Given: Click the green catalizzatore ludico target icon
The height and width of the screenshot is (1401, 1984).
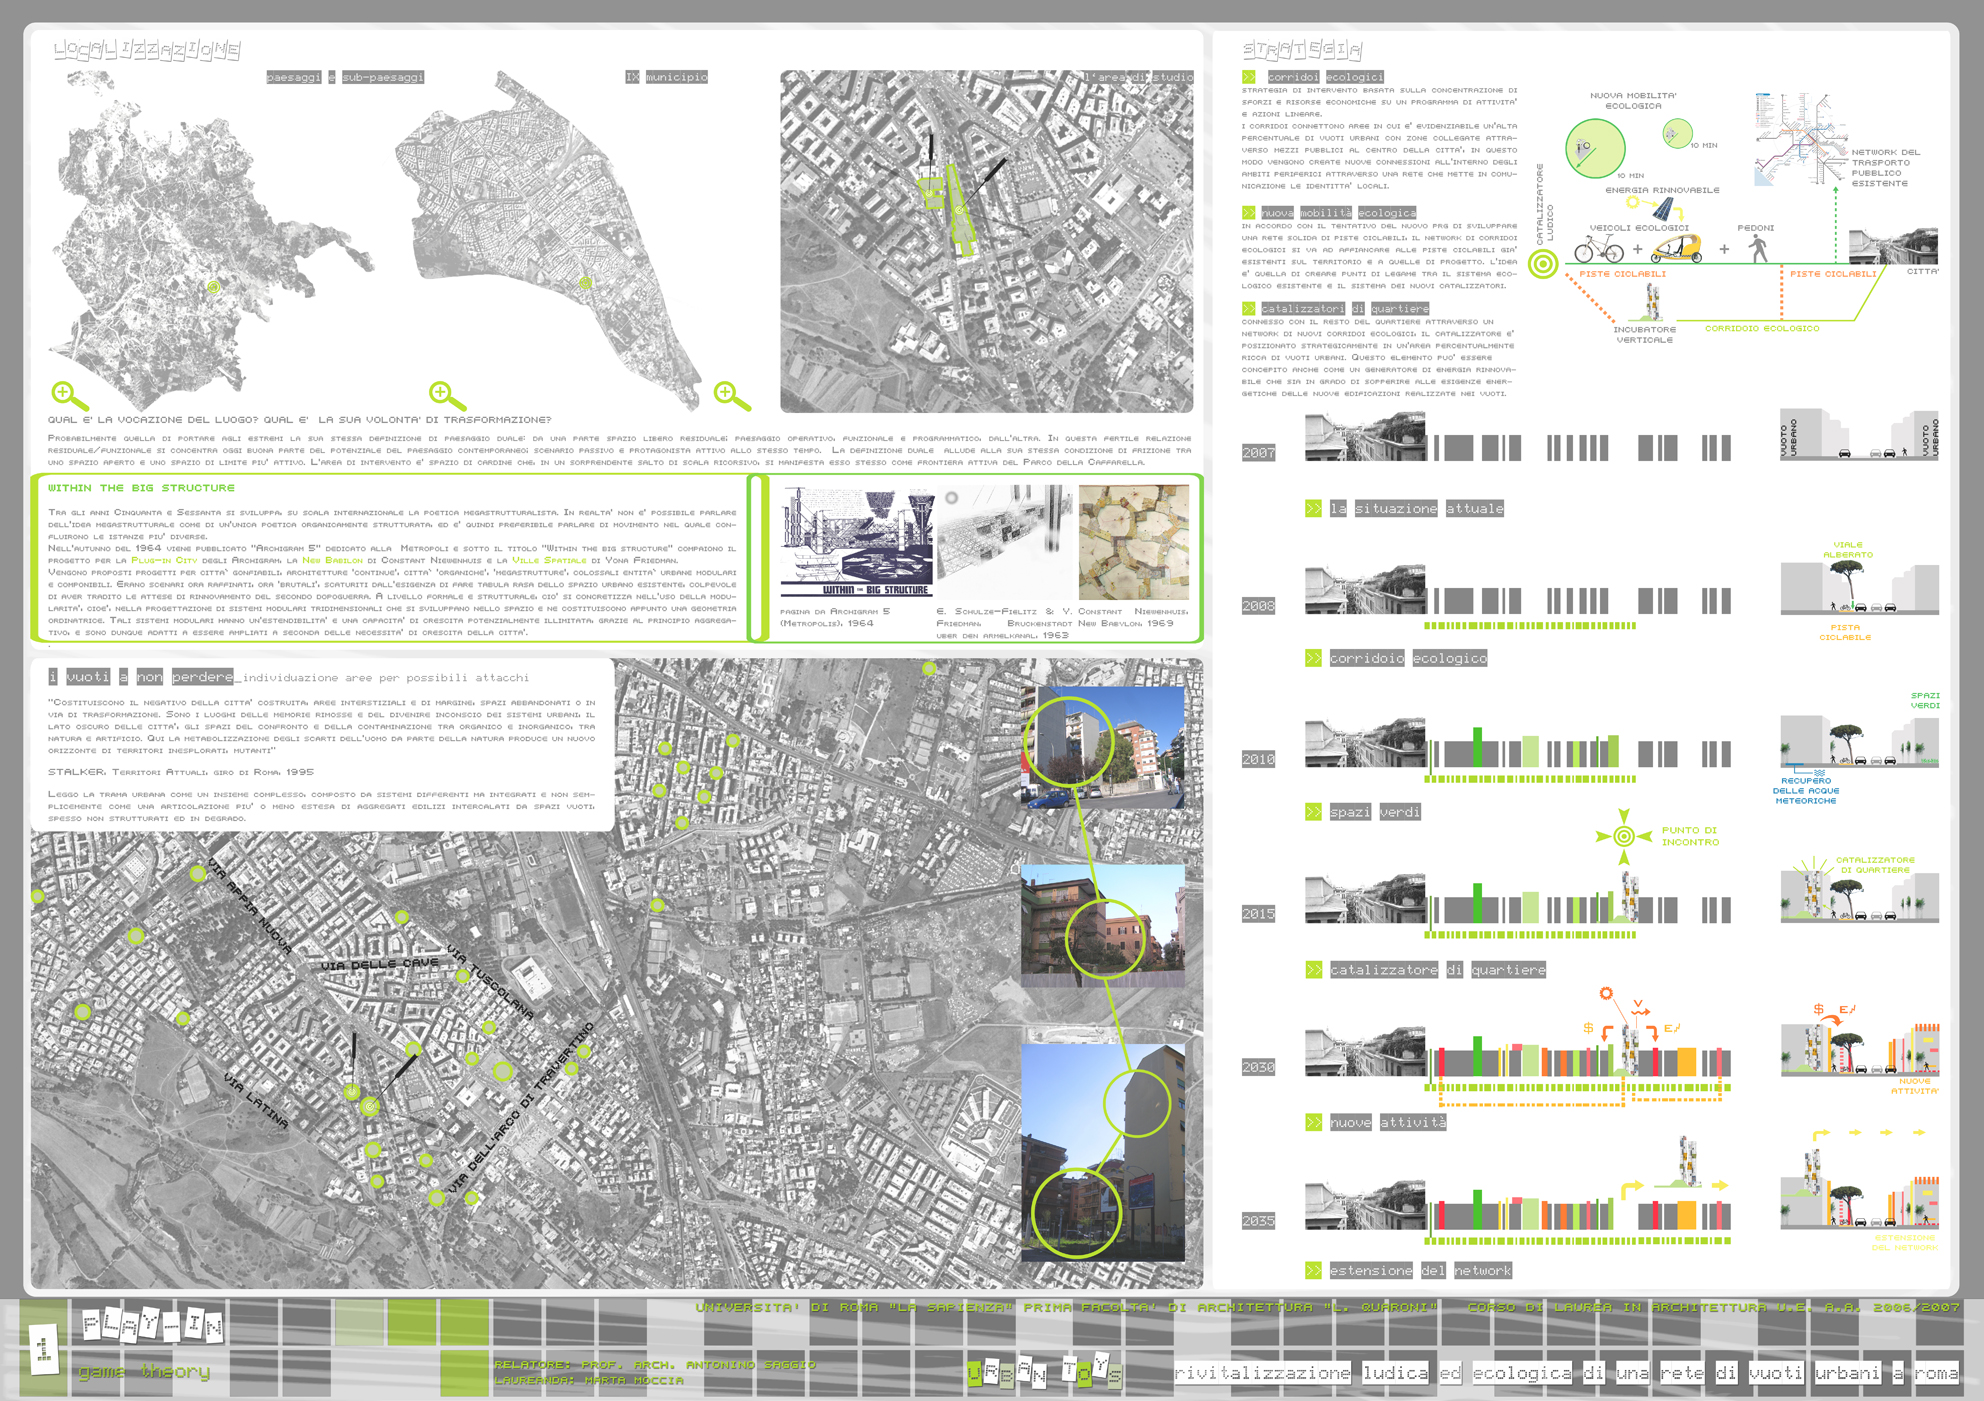Looking at the screenshot, I should coord(1543,264).
